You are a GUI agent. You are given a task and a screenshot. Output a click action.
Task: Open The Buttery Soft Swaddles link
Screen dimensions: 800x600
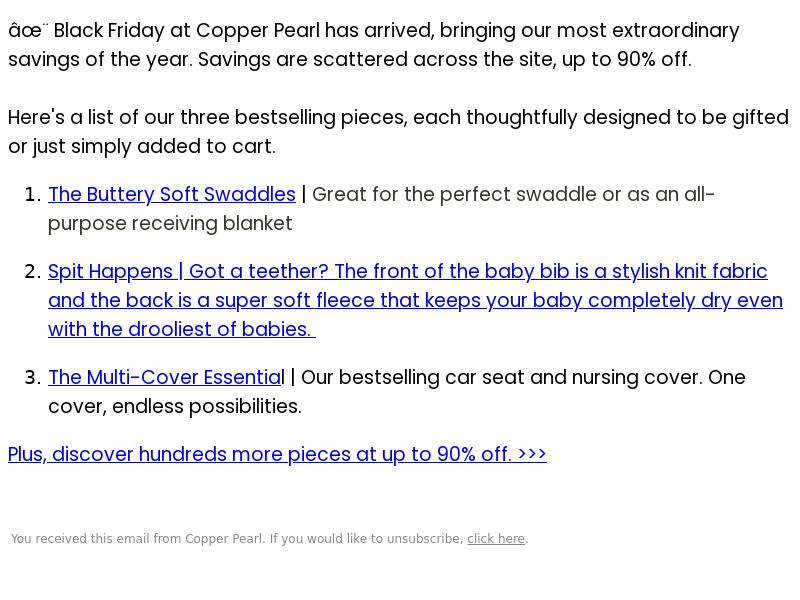172,194
